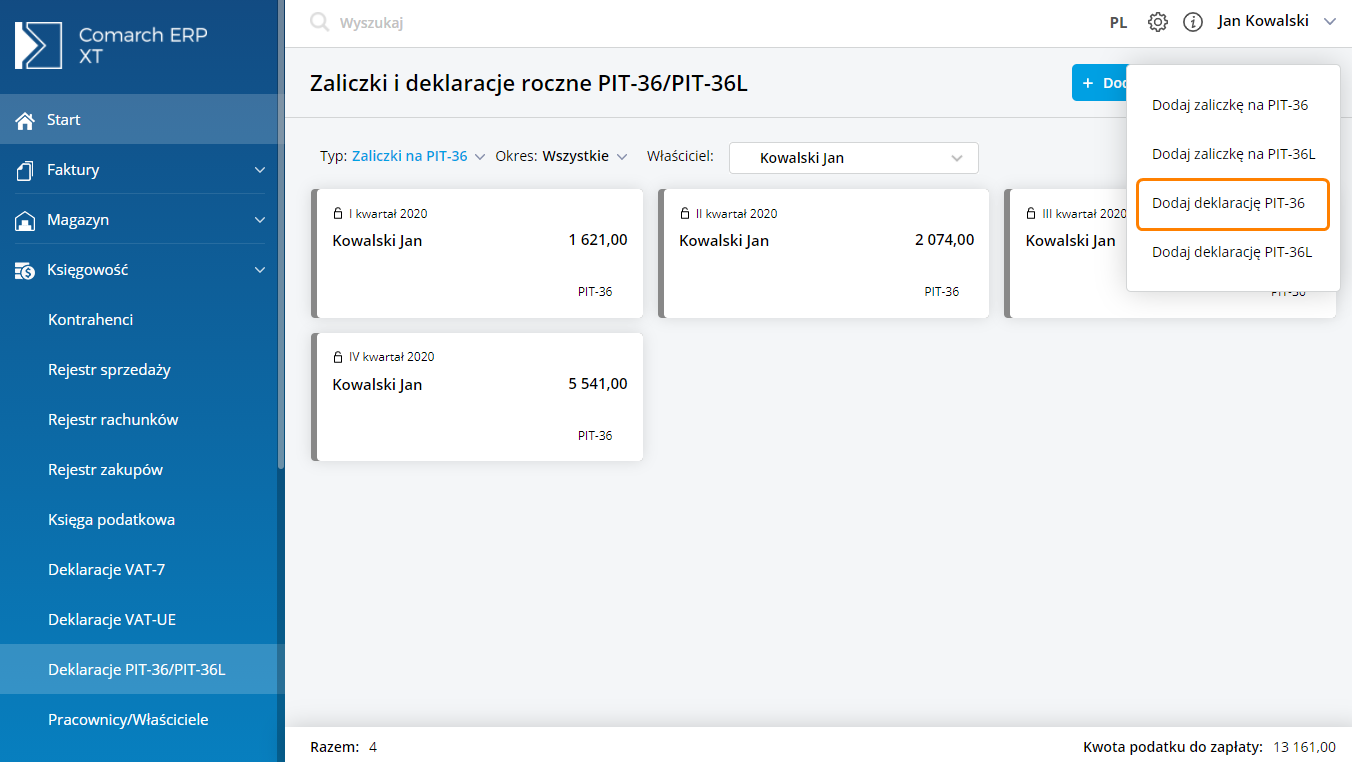Open settings via the gear icon
This screenshot has width=1352, height=762.
[1157, 22]
